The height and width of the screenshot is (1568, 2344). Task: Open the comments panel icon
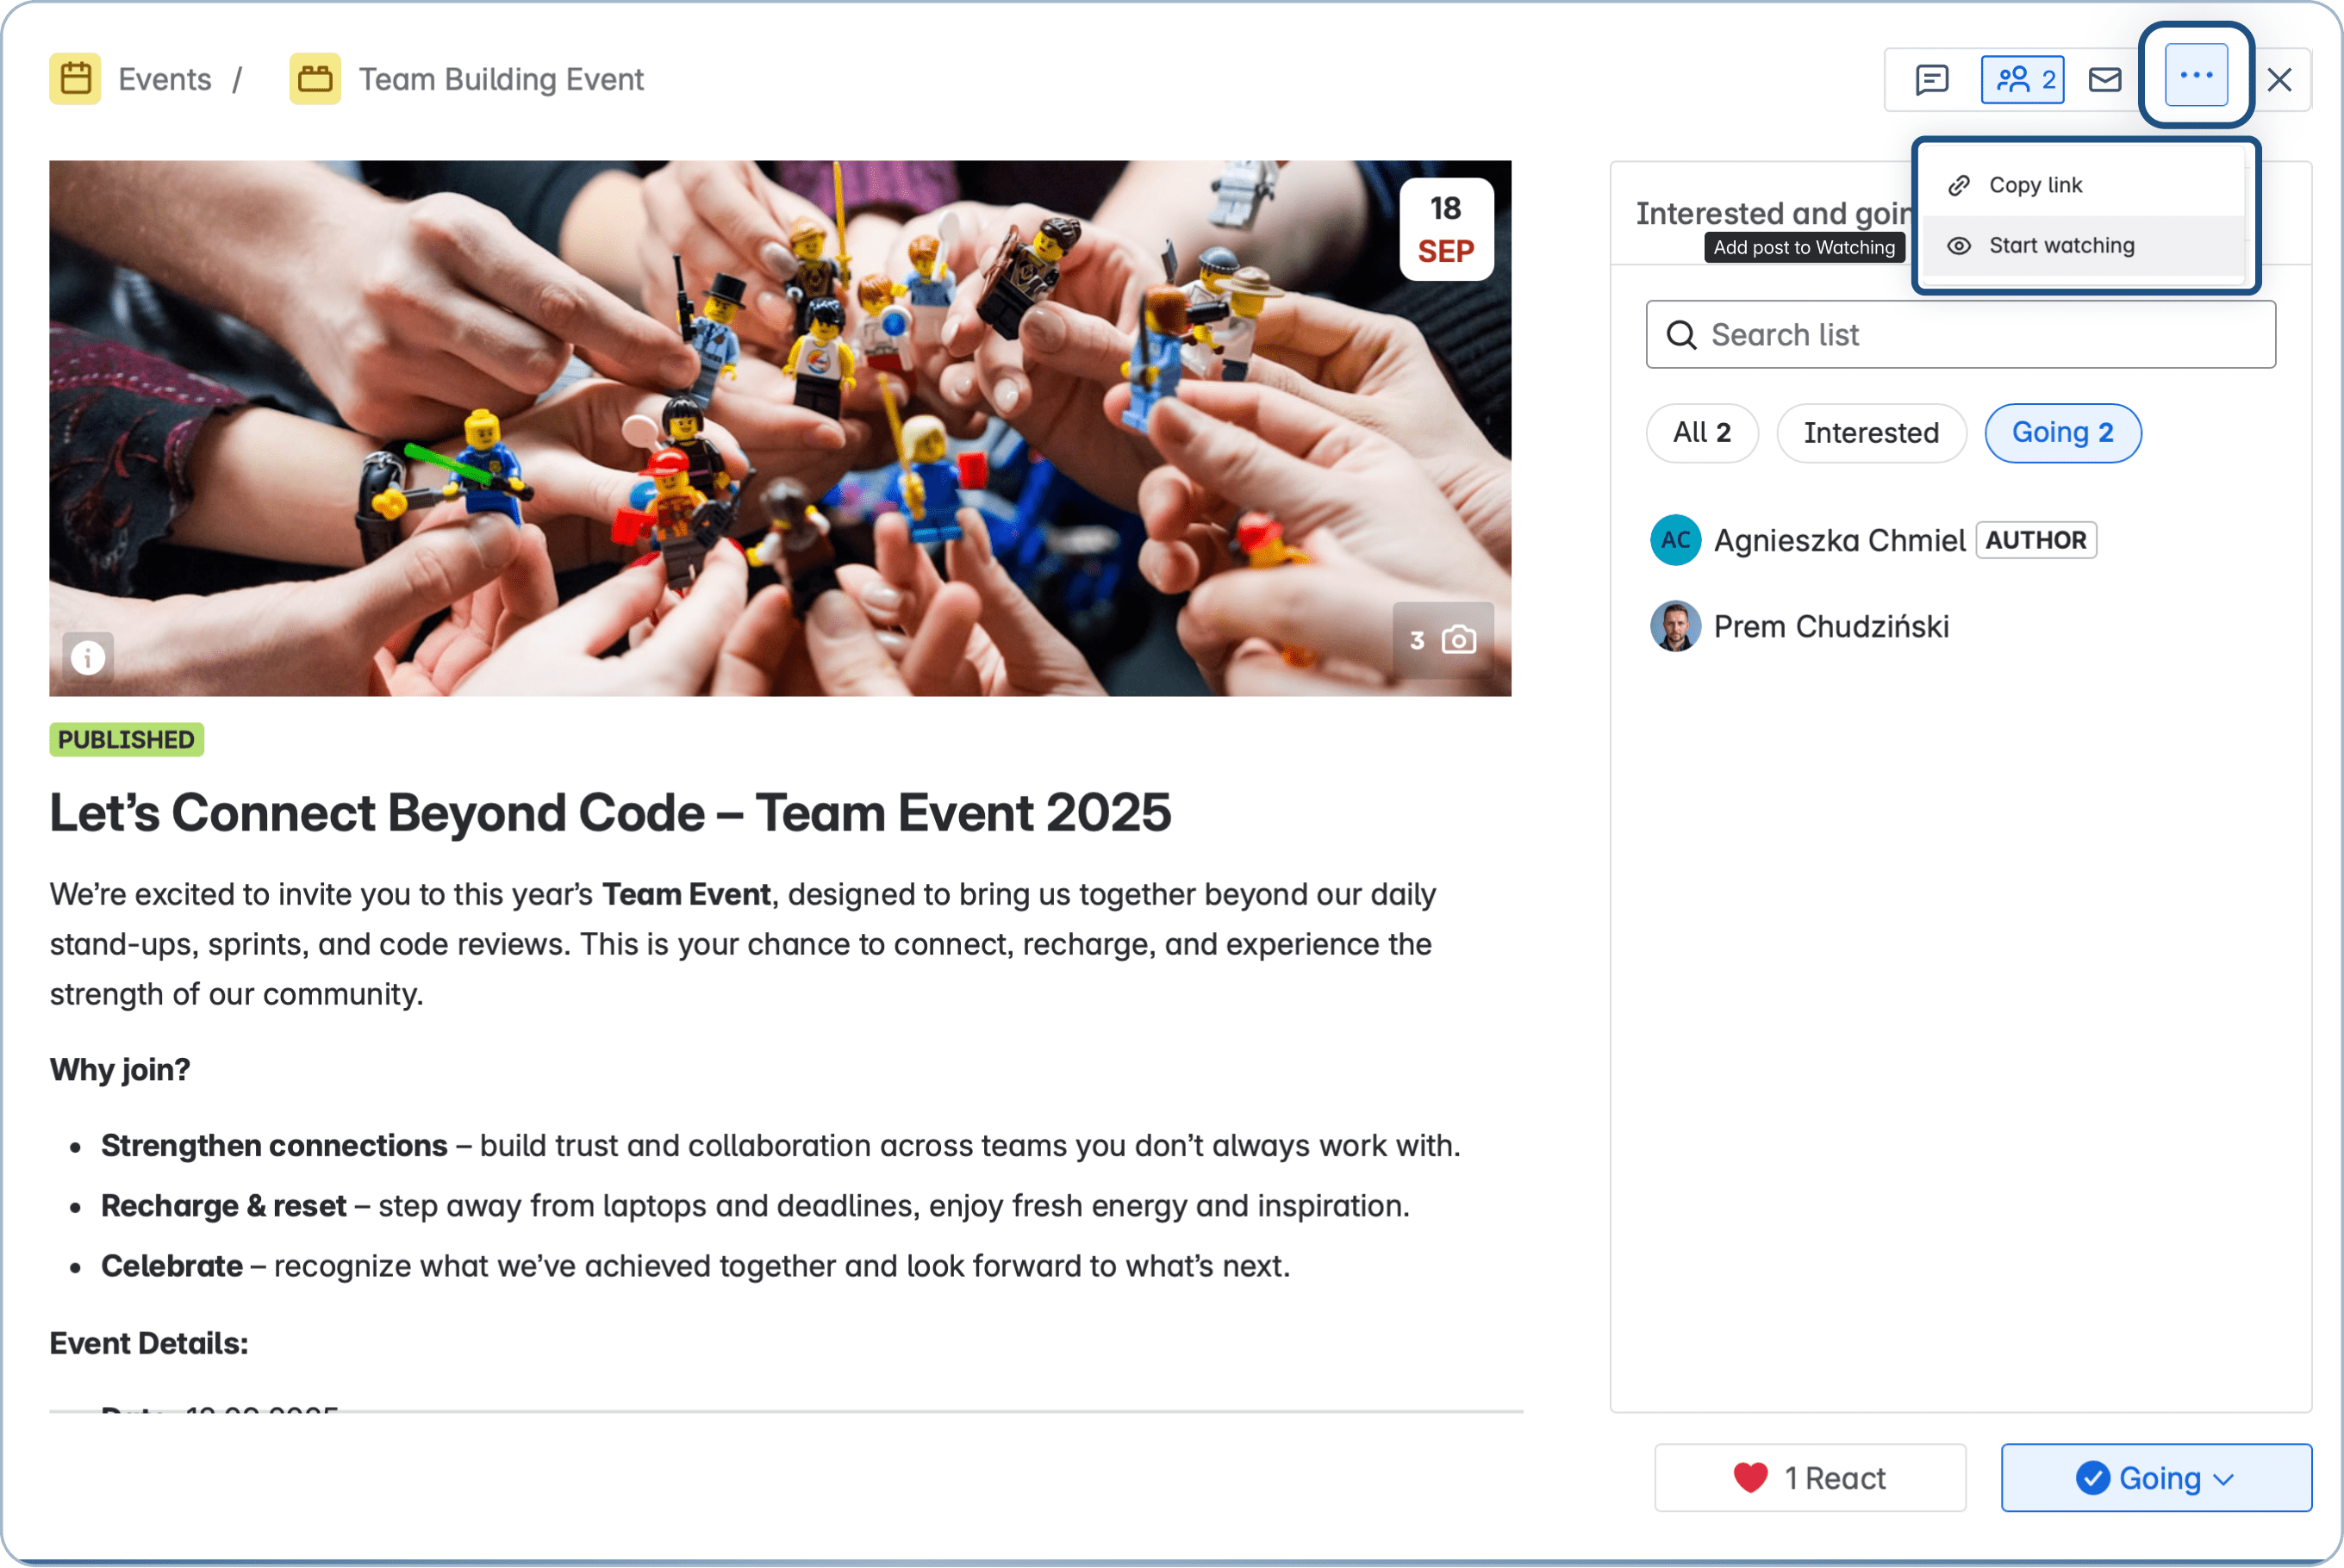point(1931,79)
